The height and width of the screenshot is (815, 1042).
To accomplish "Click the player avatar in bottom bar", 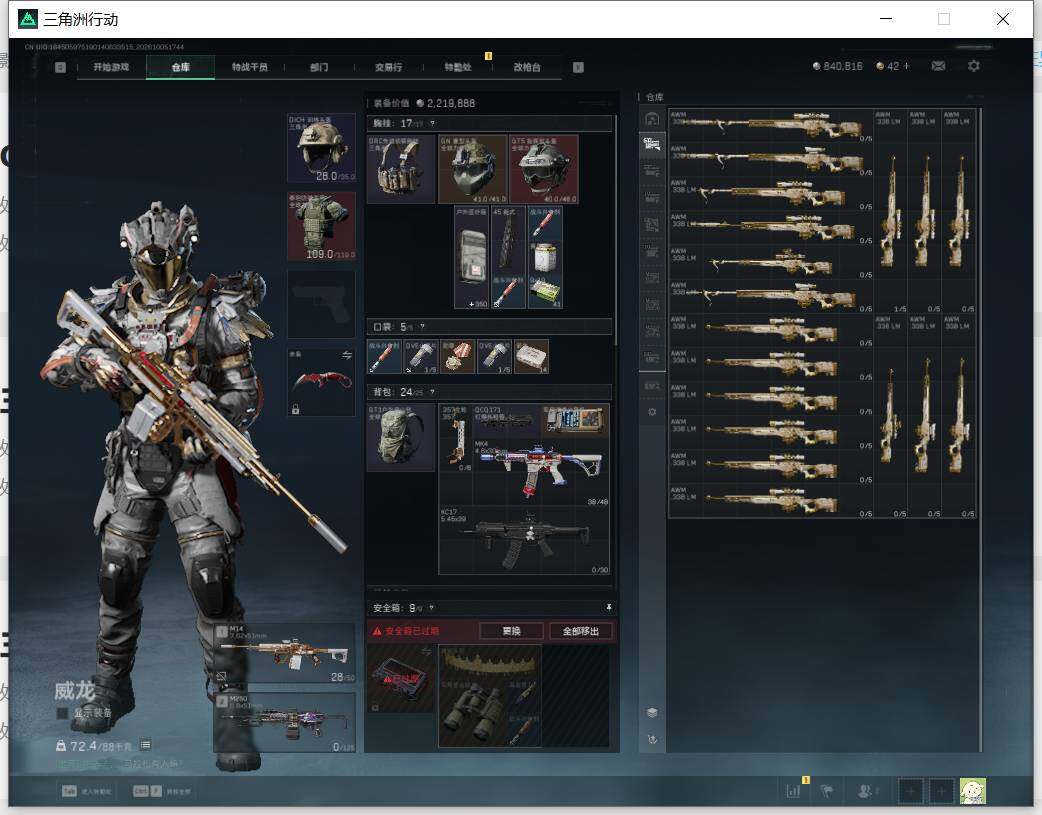I will point(972,790).
